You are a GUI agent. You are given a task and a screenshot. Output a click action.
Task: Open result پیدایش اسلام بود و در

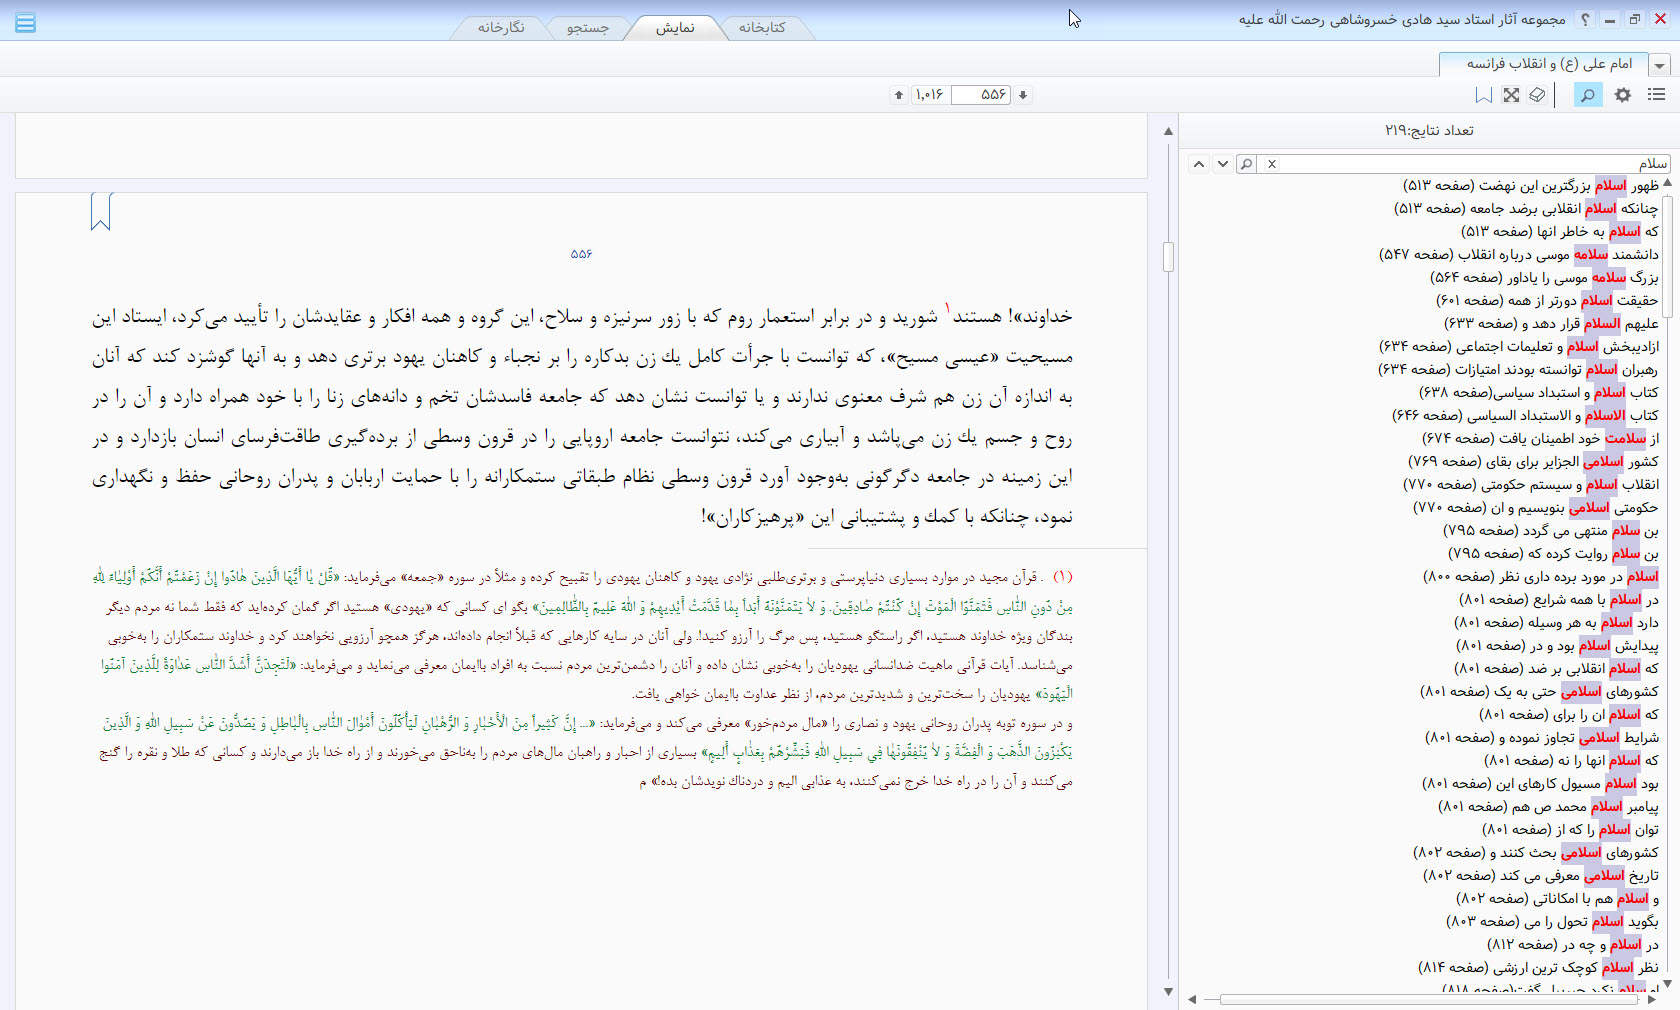click(x=1557, y=646)
